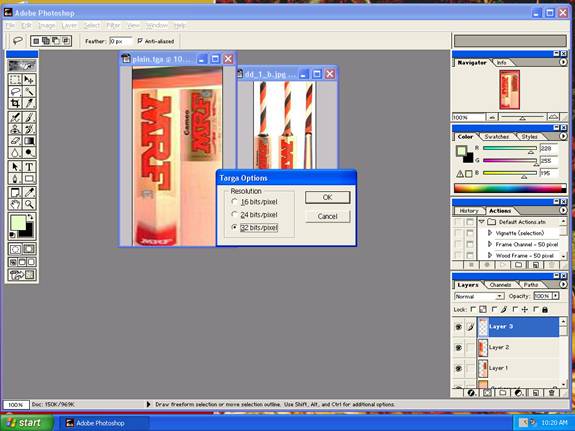Add a layer style from Layers panel

click(471, 393)
